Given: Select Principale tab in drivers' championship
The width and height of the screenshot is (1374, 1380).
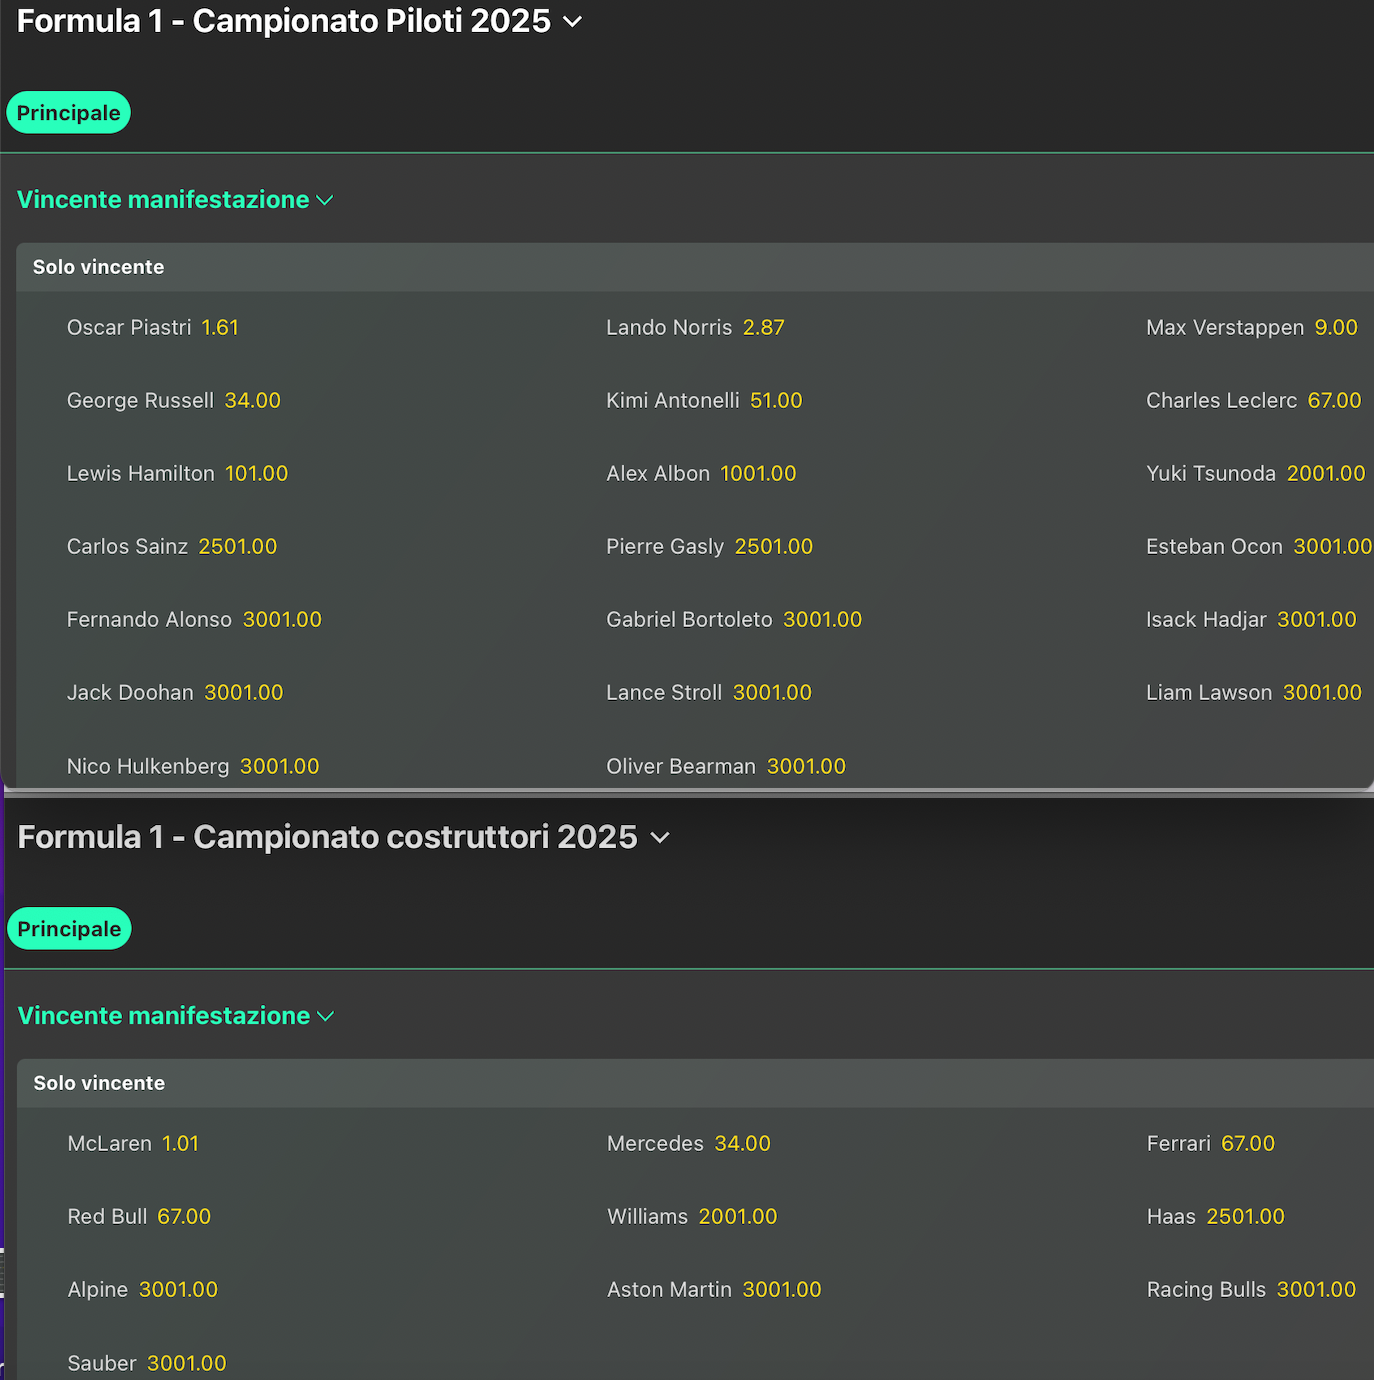Looking at the screenshot, I should [68, 113].
